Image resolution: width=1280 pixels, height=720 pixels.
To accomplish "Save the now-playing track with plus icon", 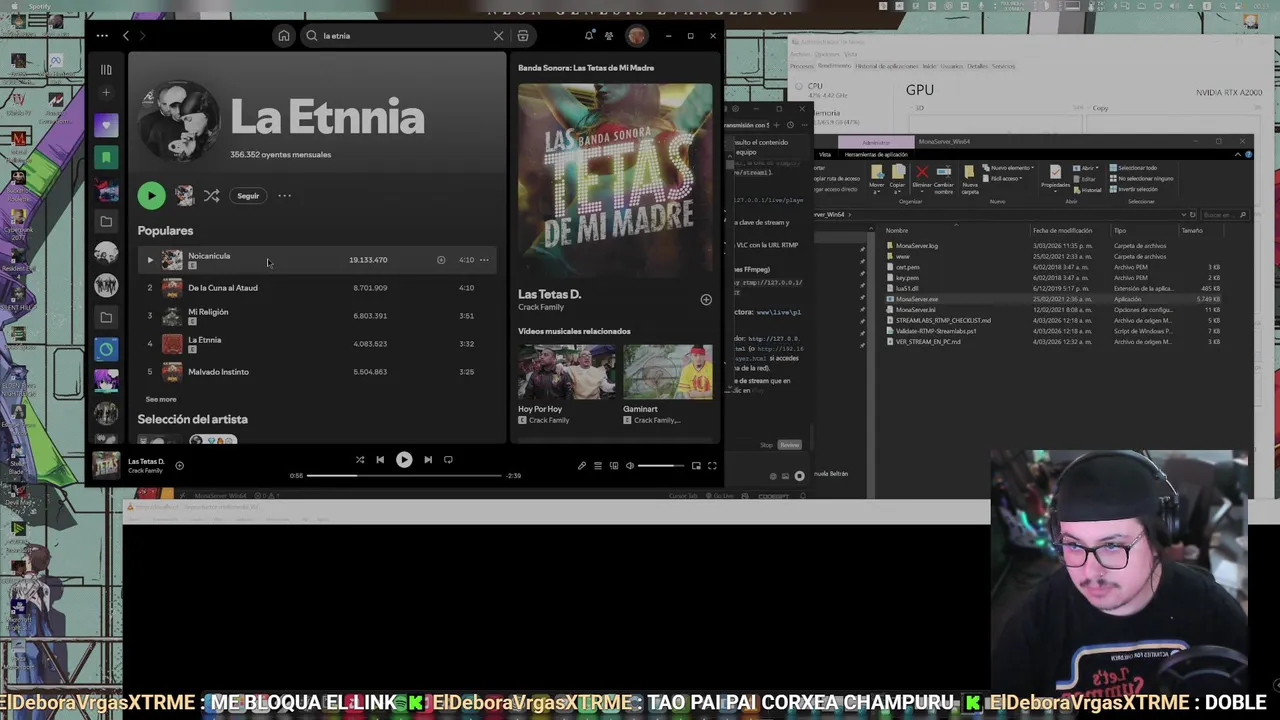I will click(x=179, y=465).
